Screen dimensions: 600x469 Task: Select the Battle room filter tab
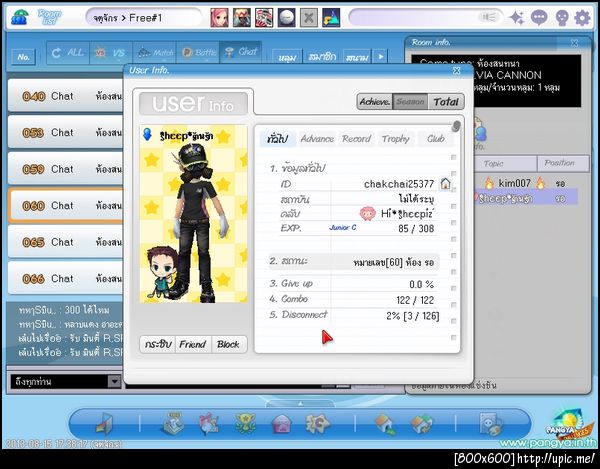198,53
